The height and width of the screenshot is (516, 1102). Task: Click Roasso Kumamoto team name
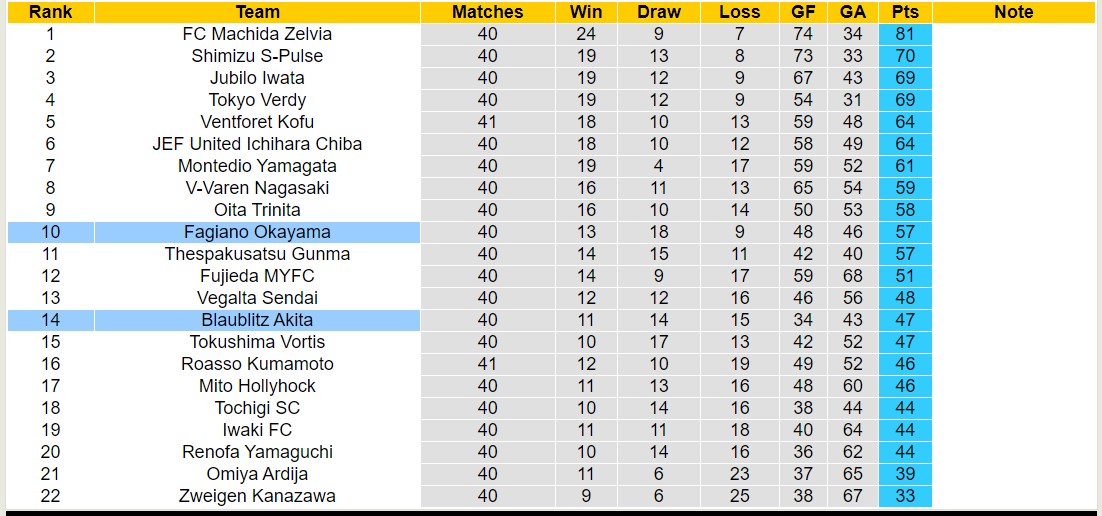[257, 364]
